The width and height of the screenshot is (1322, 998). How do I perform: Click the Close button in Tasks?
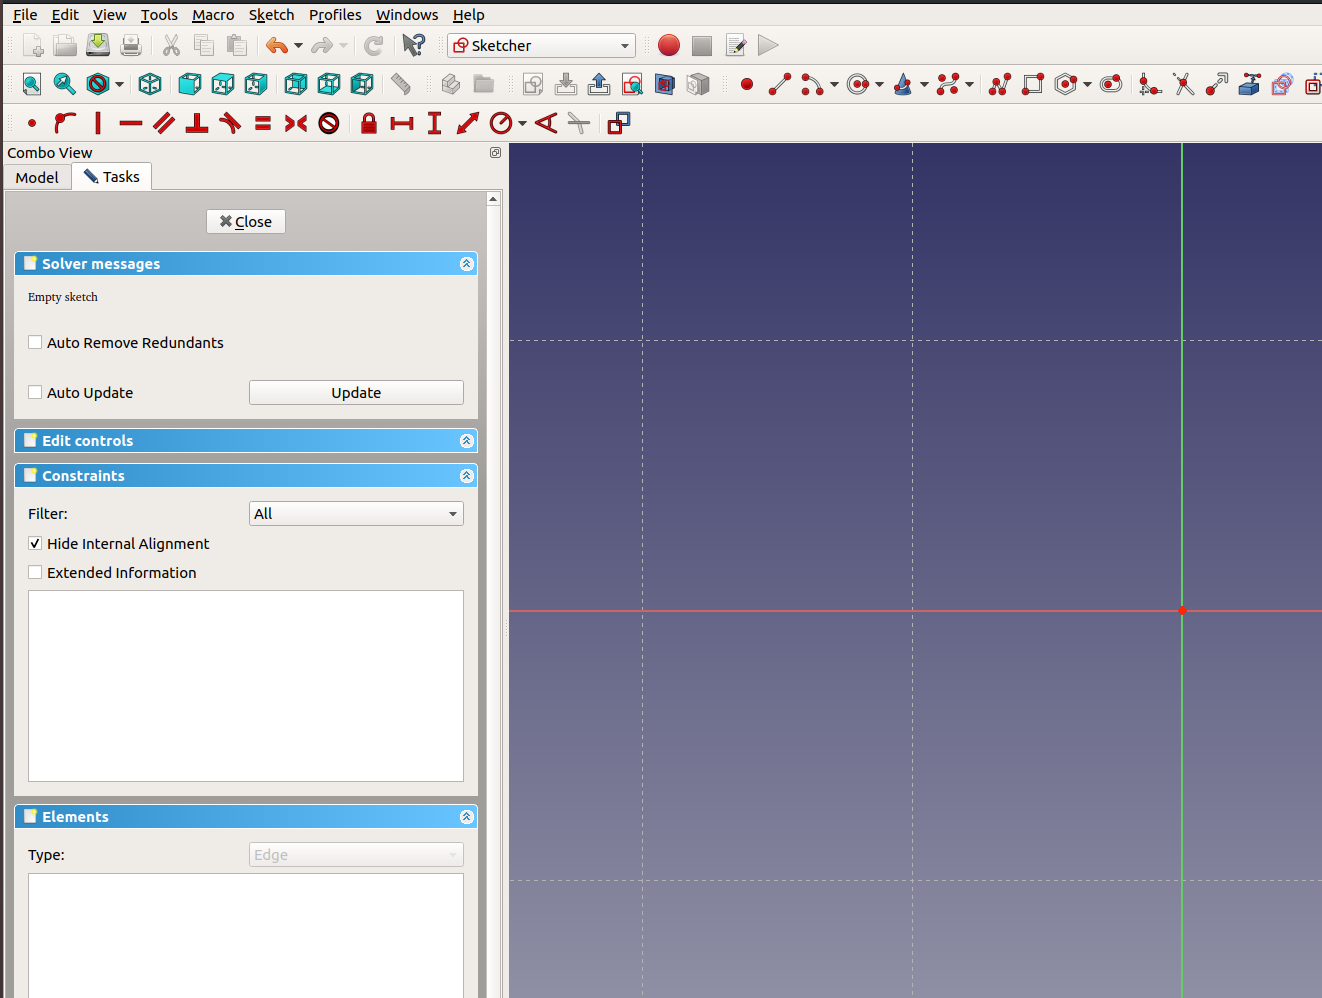pyautogui.click(x=246, y=221)
